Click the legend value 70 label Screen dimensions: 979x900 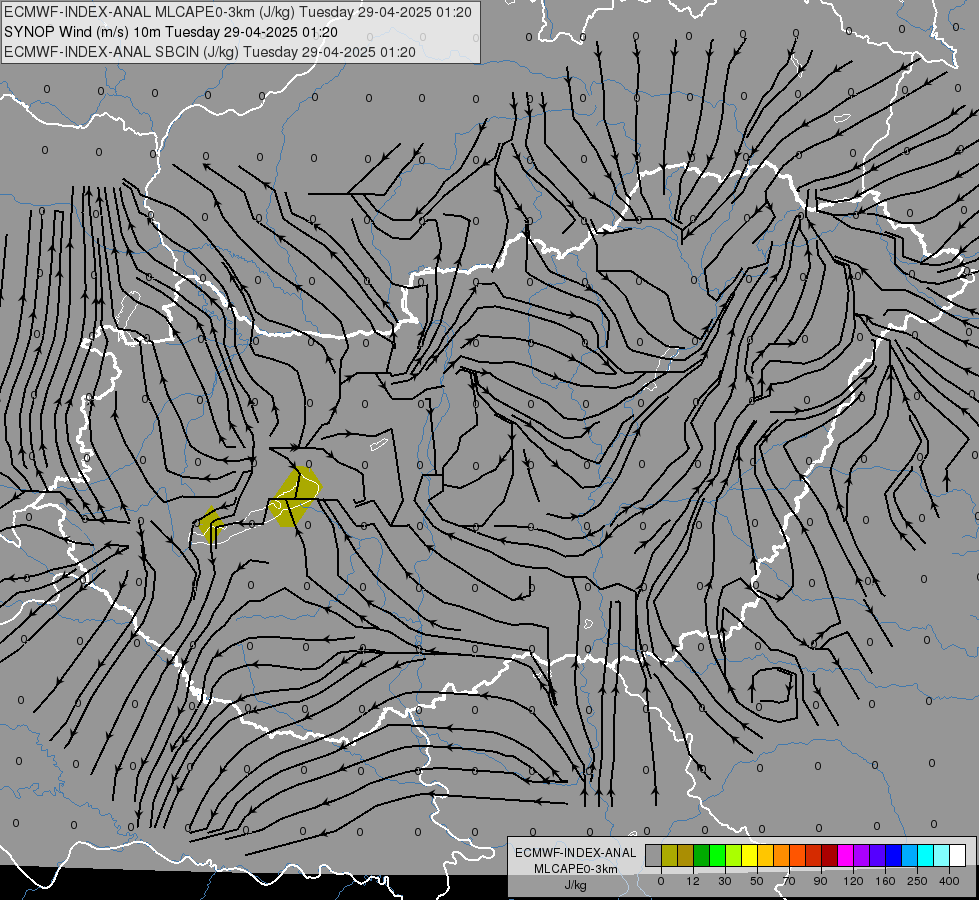click(x=789, y=881)
